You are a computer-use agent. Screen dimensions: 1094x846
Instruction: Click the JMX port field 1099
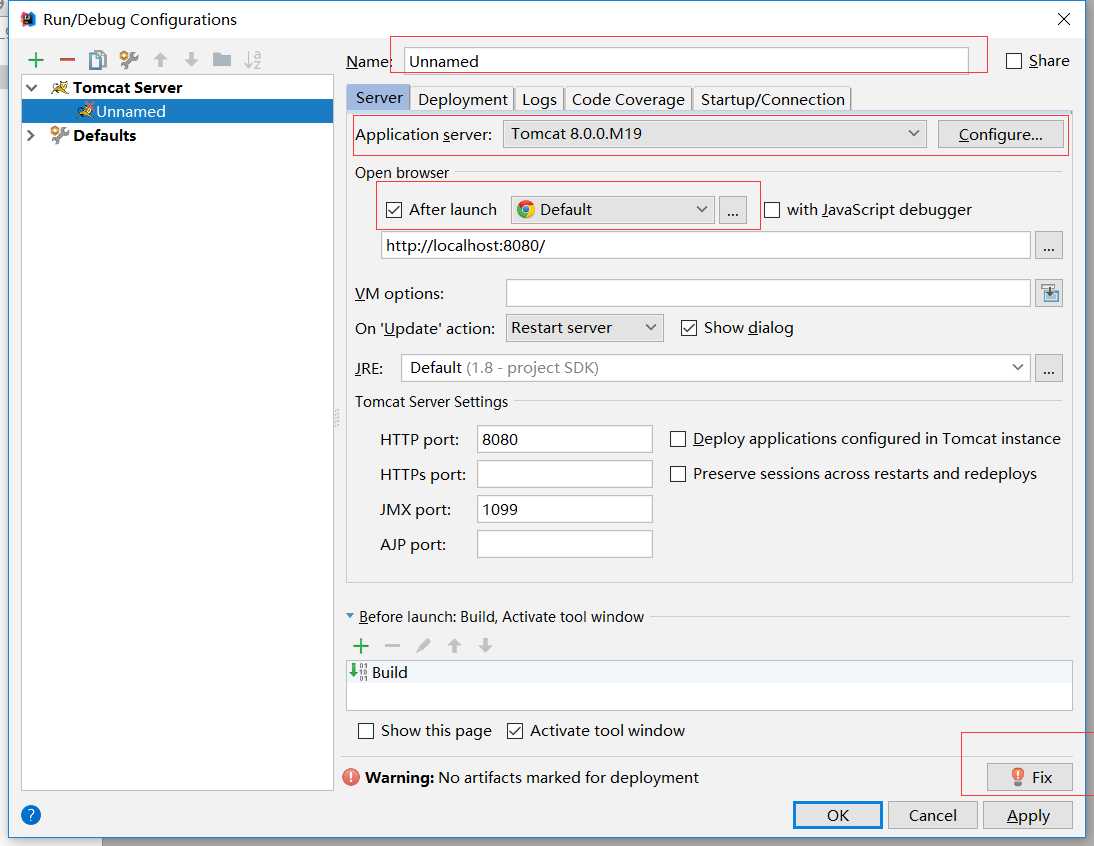click(564, 509)
